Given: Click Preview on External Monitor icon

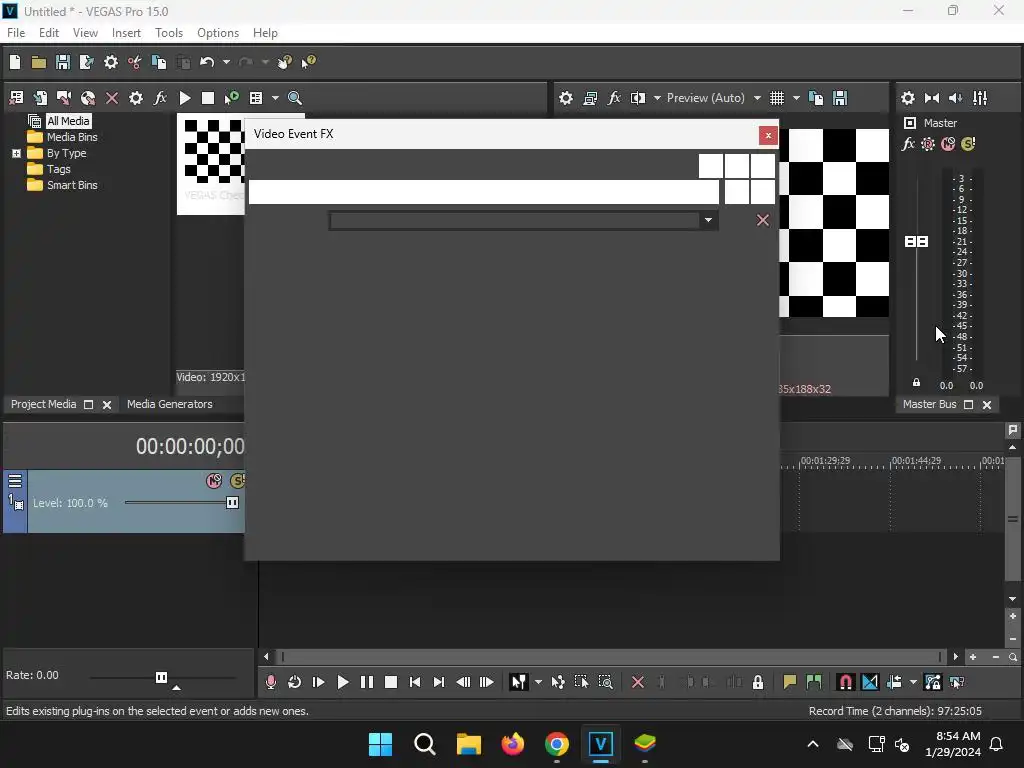Looking at the screenshot, I should pos(590,98).
